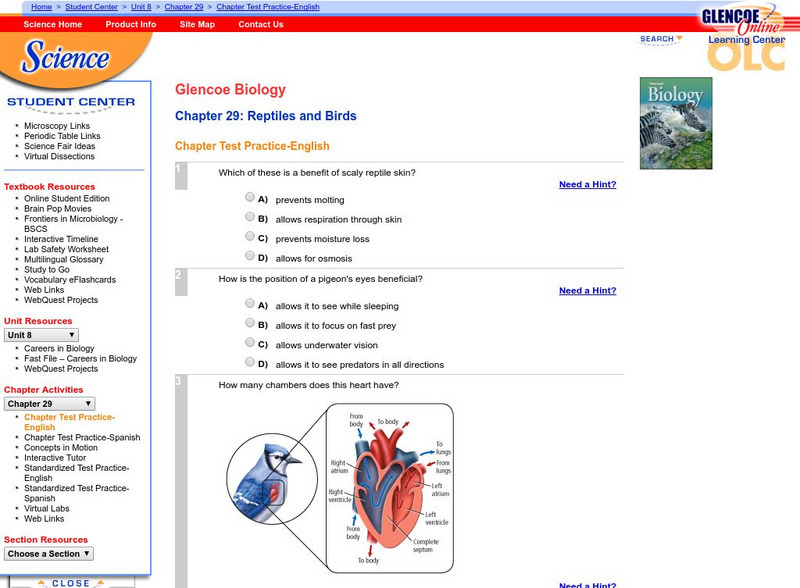The height and width of the screenshot is (588, 800).
Task: Open Fast File – Careers in Biology
Action: [x=81, y=358]
